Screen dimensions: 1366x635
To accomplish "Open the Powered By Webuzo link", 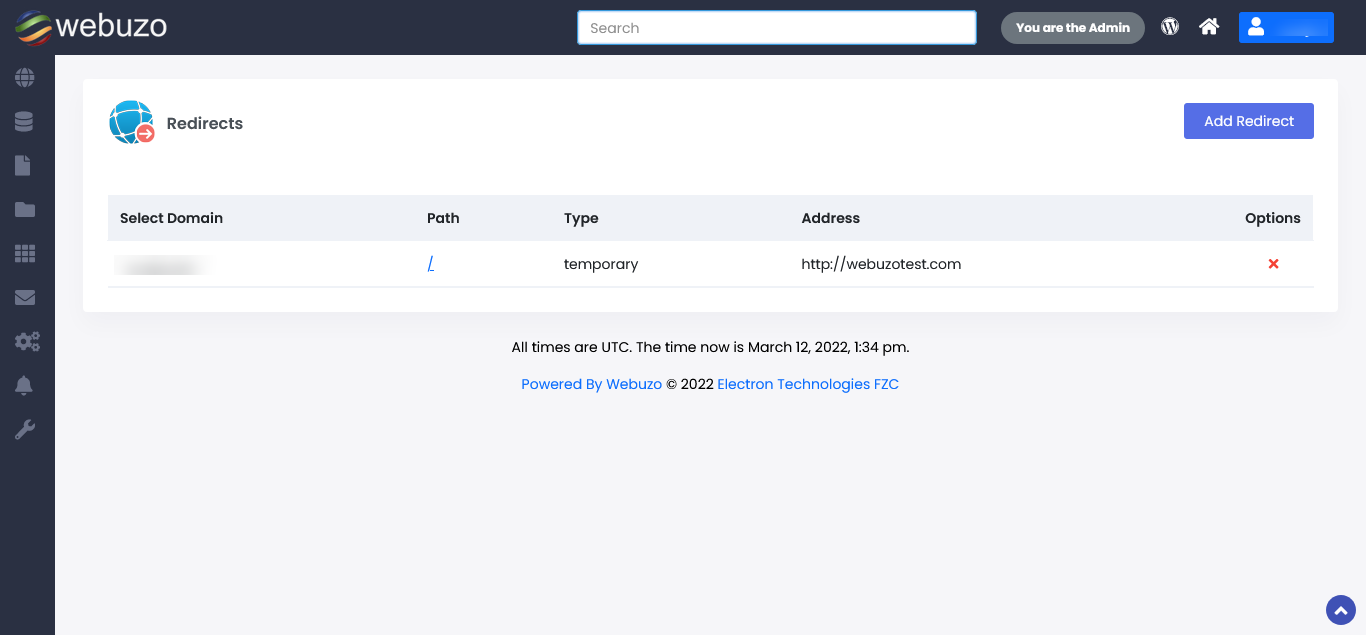I will [x=591, y=384].
